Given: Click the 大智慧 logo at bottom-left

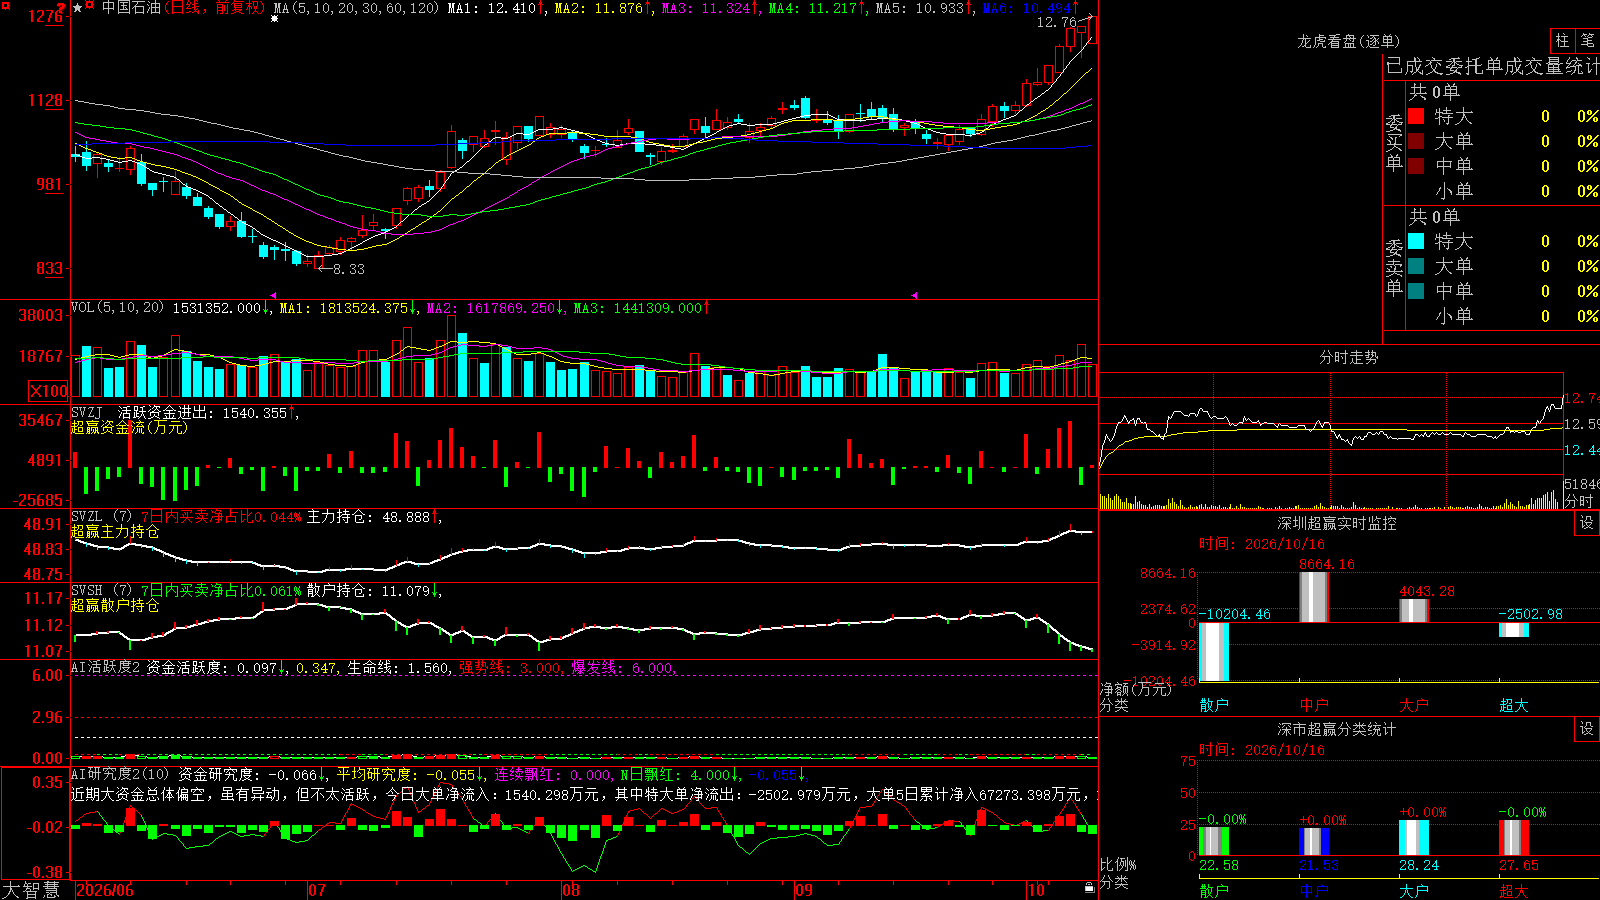Looking at the screenshot, I should pos(31,890).
